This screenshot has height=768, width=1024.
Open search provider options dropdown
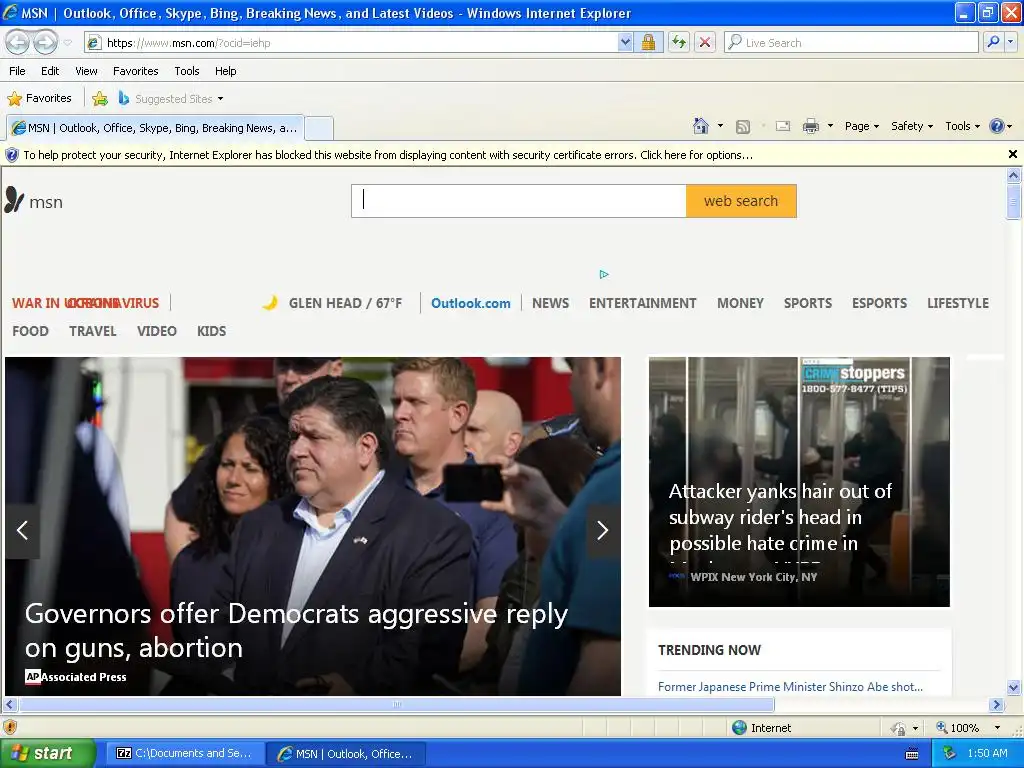[x=1010, y=42]
